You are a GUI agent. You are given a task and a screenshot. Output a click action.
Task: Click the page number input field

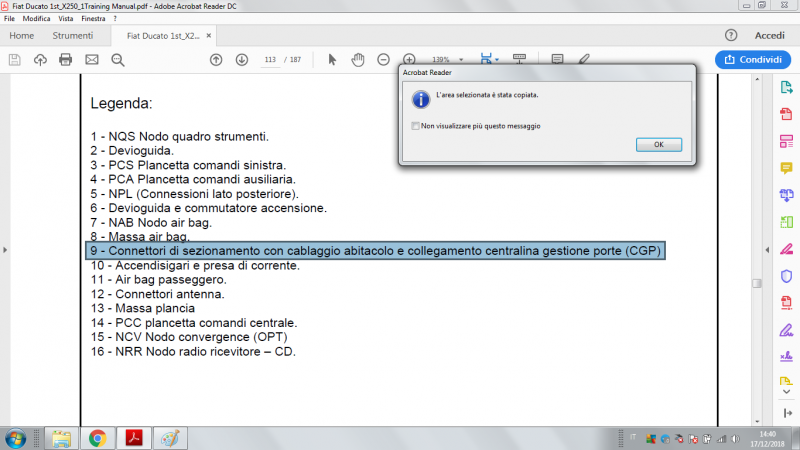(270, 60)
